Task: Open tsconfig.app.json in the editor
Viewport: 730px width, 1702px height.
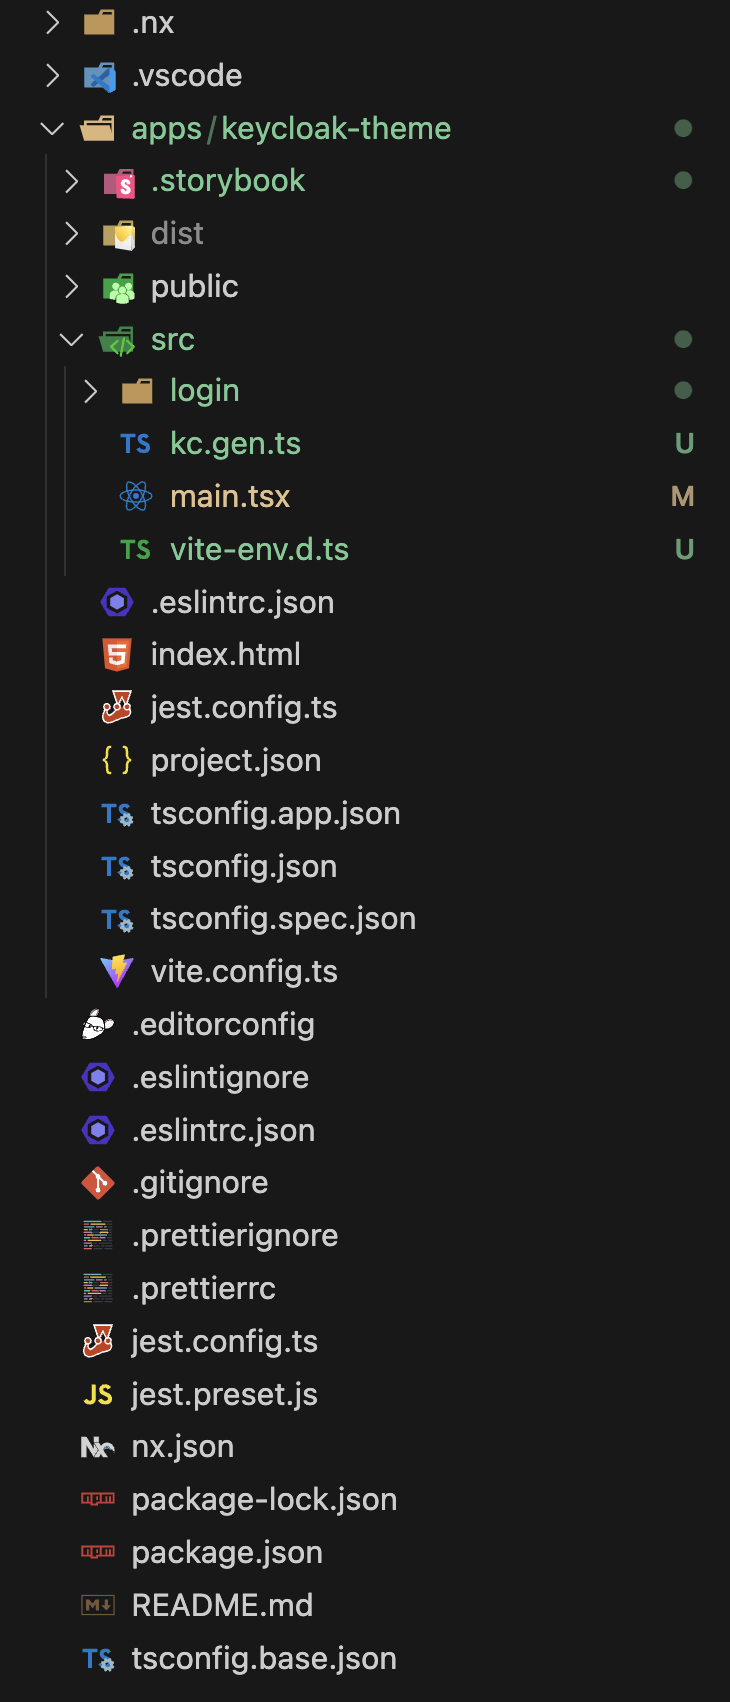Action: pyautogui.click(x=275, y=814)
